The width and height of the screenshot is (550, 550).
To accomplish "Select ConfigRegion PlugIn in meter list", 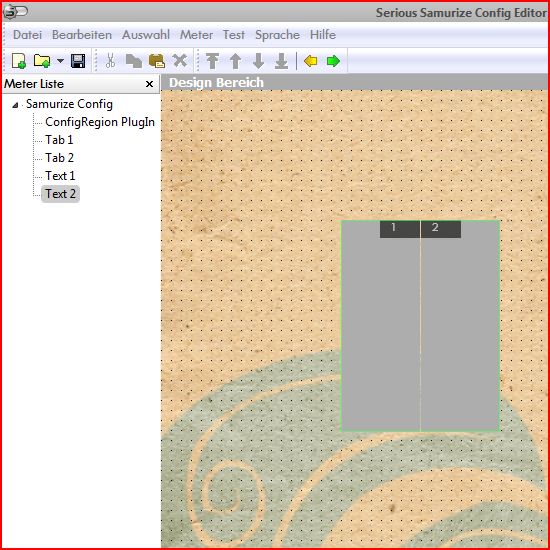I will pyautogui.click(x=100, y=122).
